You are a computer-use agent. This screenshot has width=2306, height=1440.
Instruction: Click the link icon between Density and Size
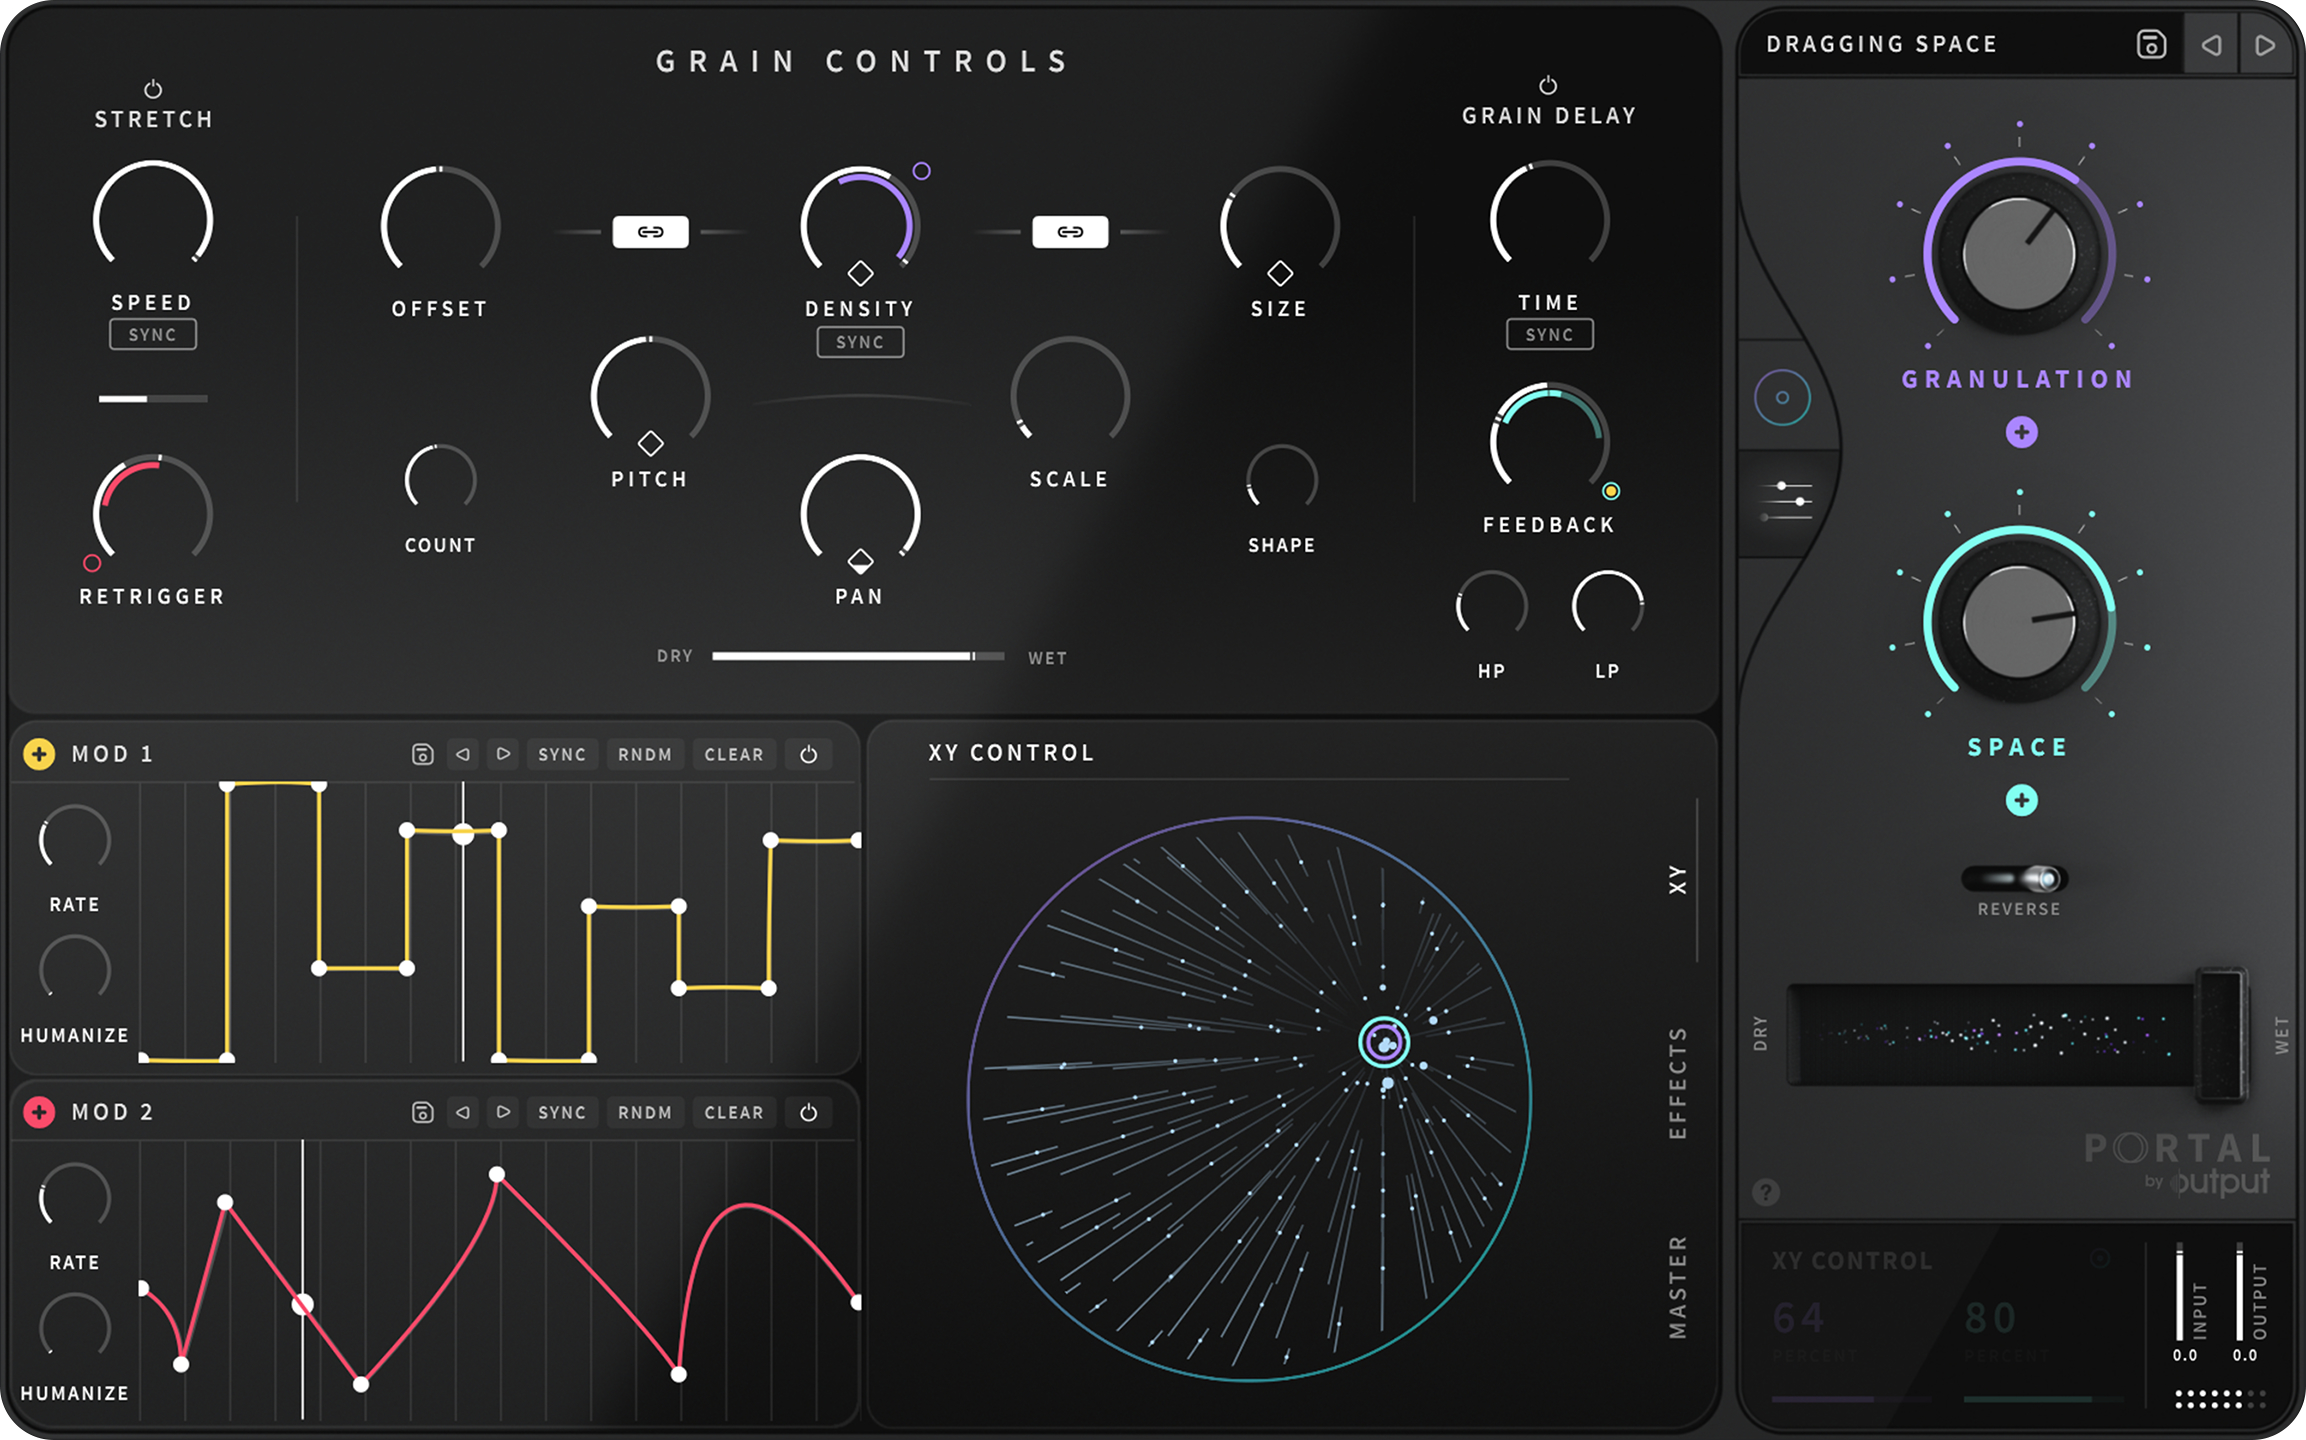pos(1071,231)
